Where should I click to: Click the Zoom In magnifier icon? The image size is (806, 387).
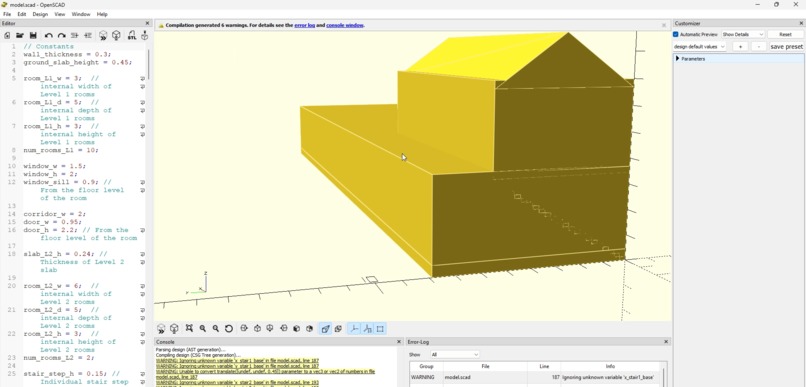tap(203, 328)
